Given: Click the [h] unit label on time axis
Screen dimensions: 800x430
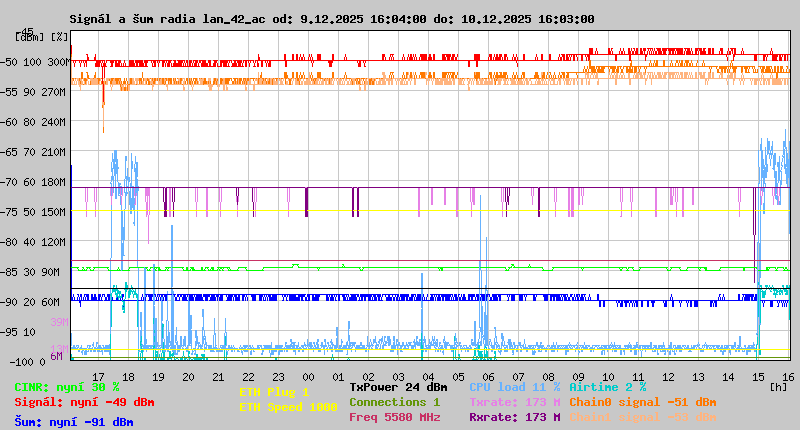Looking at the screenshot, I should 778,386.
